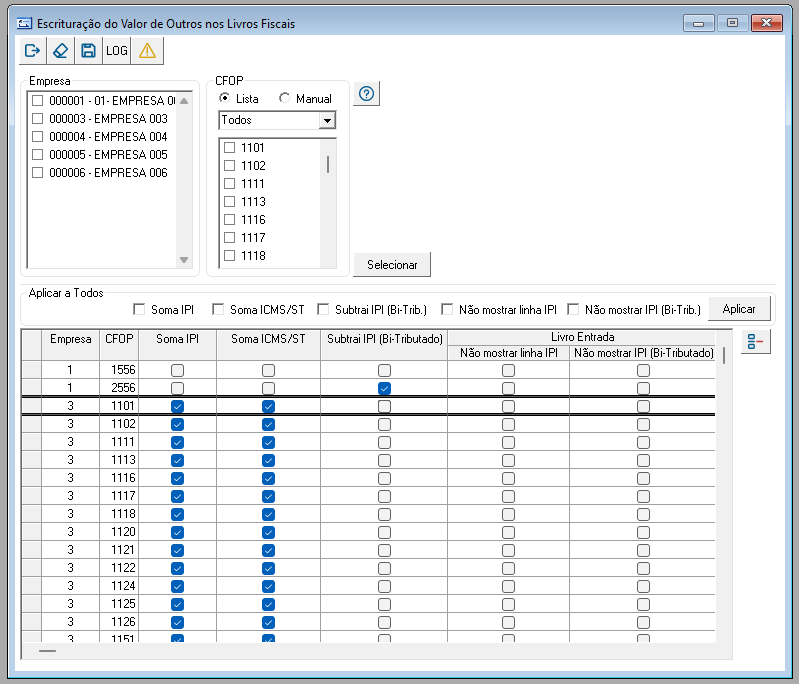Viewport: 799px width, 684px height.
Task: Click the window title bar app icon
Action: (24, 23)
